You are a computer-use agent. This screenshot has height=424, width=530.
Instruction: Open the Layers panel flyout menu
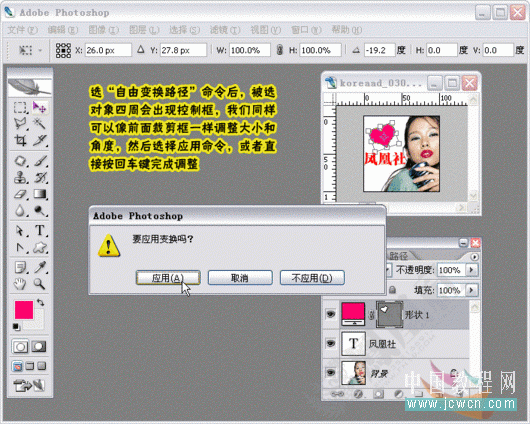click(474, 257)
